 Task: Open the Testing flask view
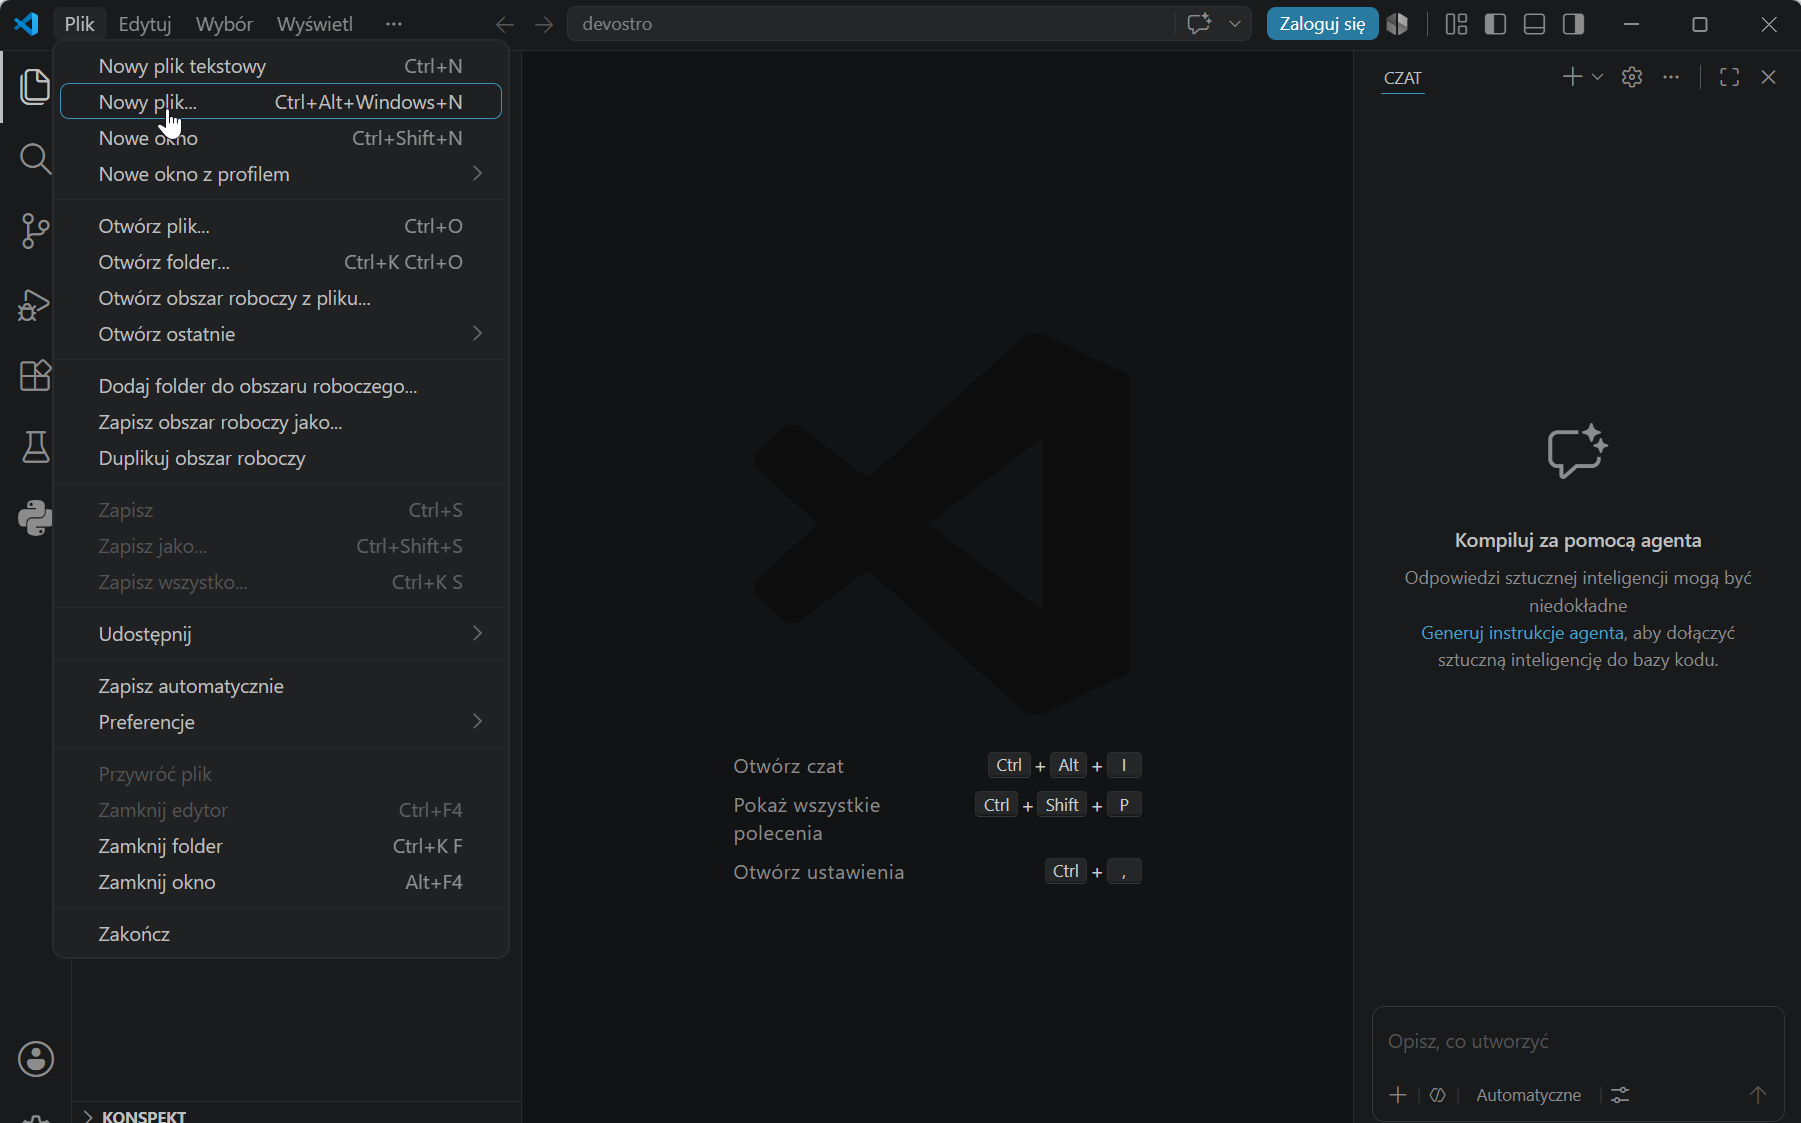[x=35, y=447]
